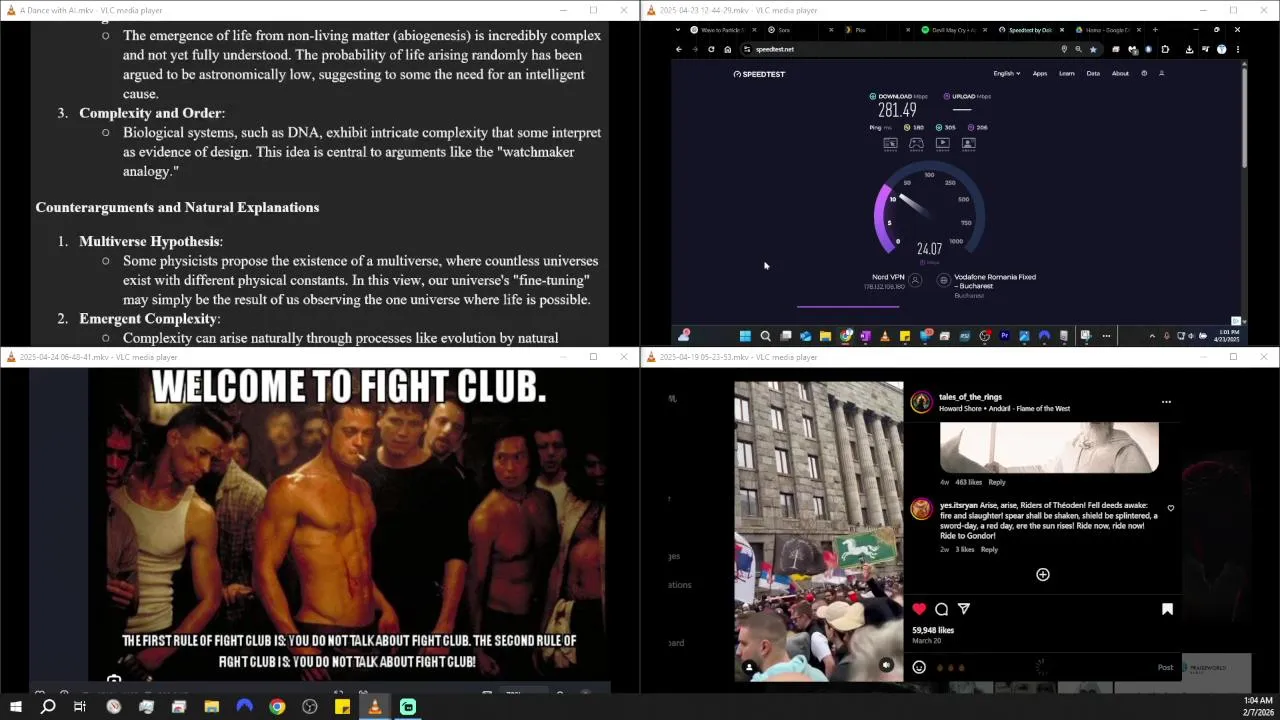
Task: Open Chrome three-dot menu
Action: pyautogui.click(x=1237, y=49)
